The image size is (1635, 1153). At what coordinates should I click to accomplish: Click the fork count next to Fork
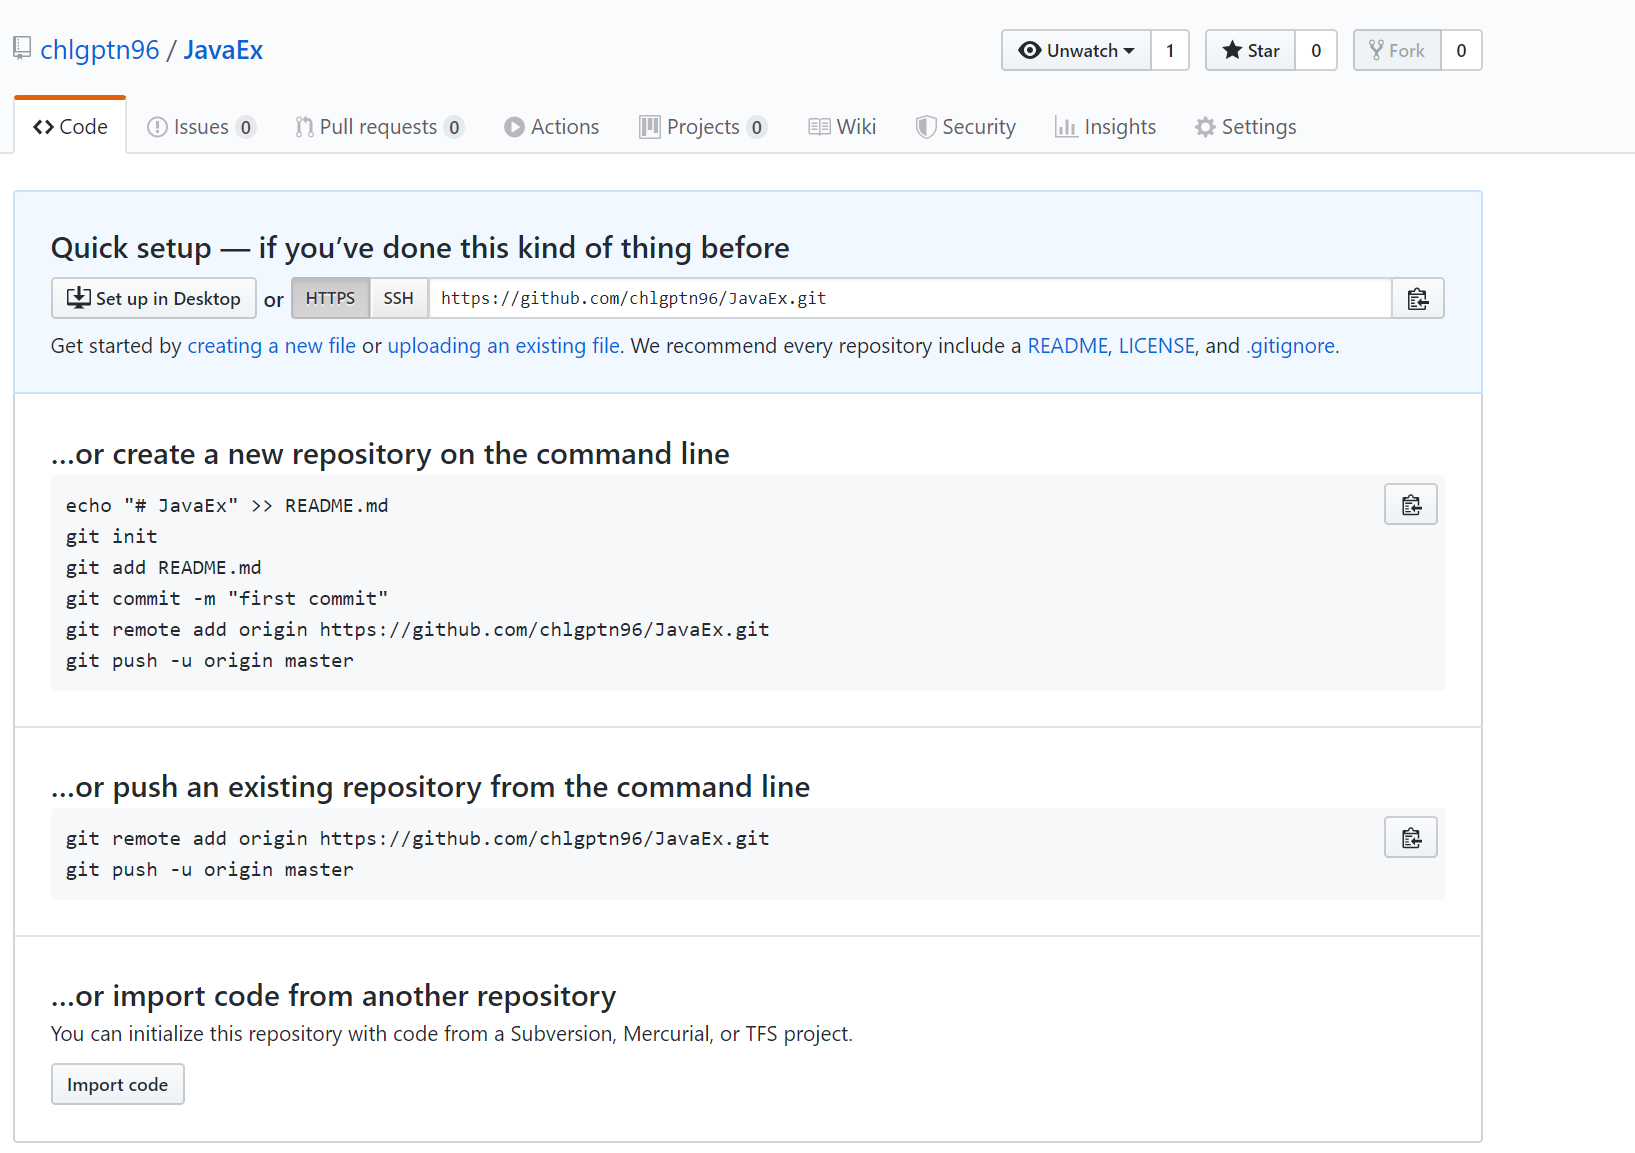(1461, 50)
